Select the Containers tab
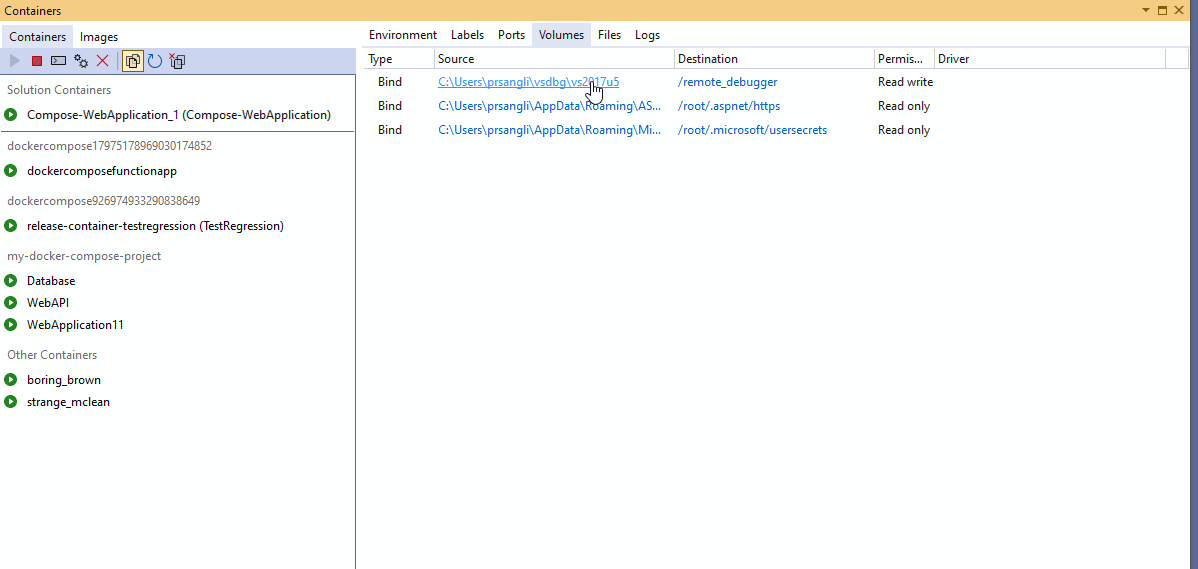 coord(37,37)
